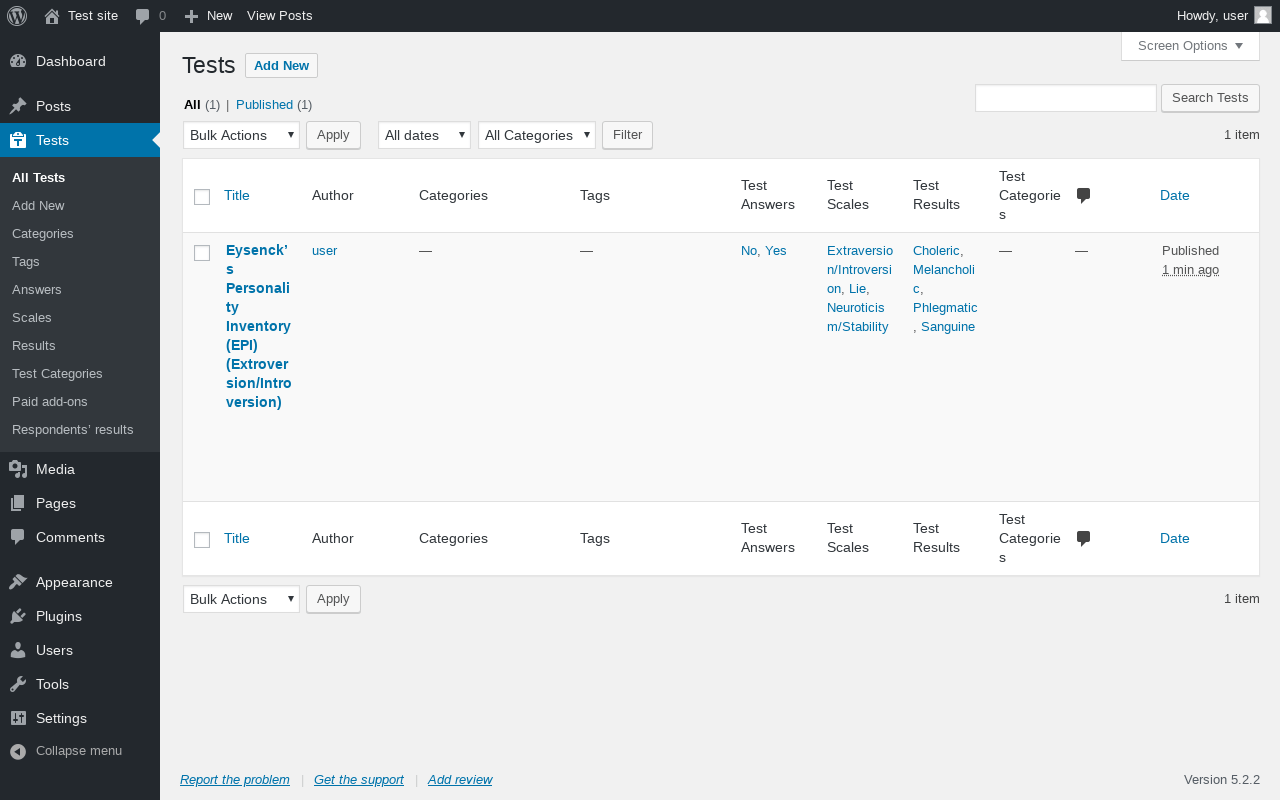Viewport: 1280px width, 800px height.
Task: Click the Search Tests button
Action: tap(1210, 98)
